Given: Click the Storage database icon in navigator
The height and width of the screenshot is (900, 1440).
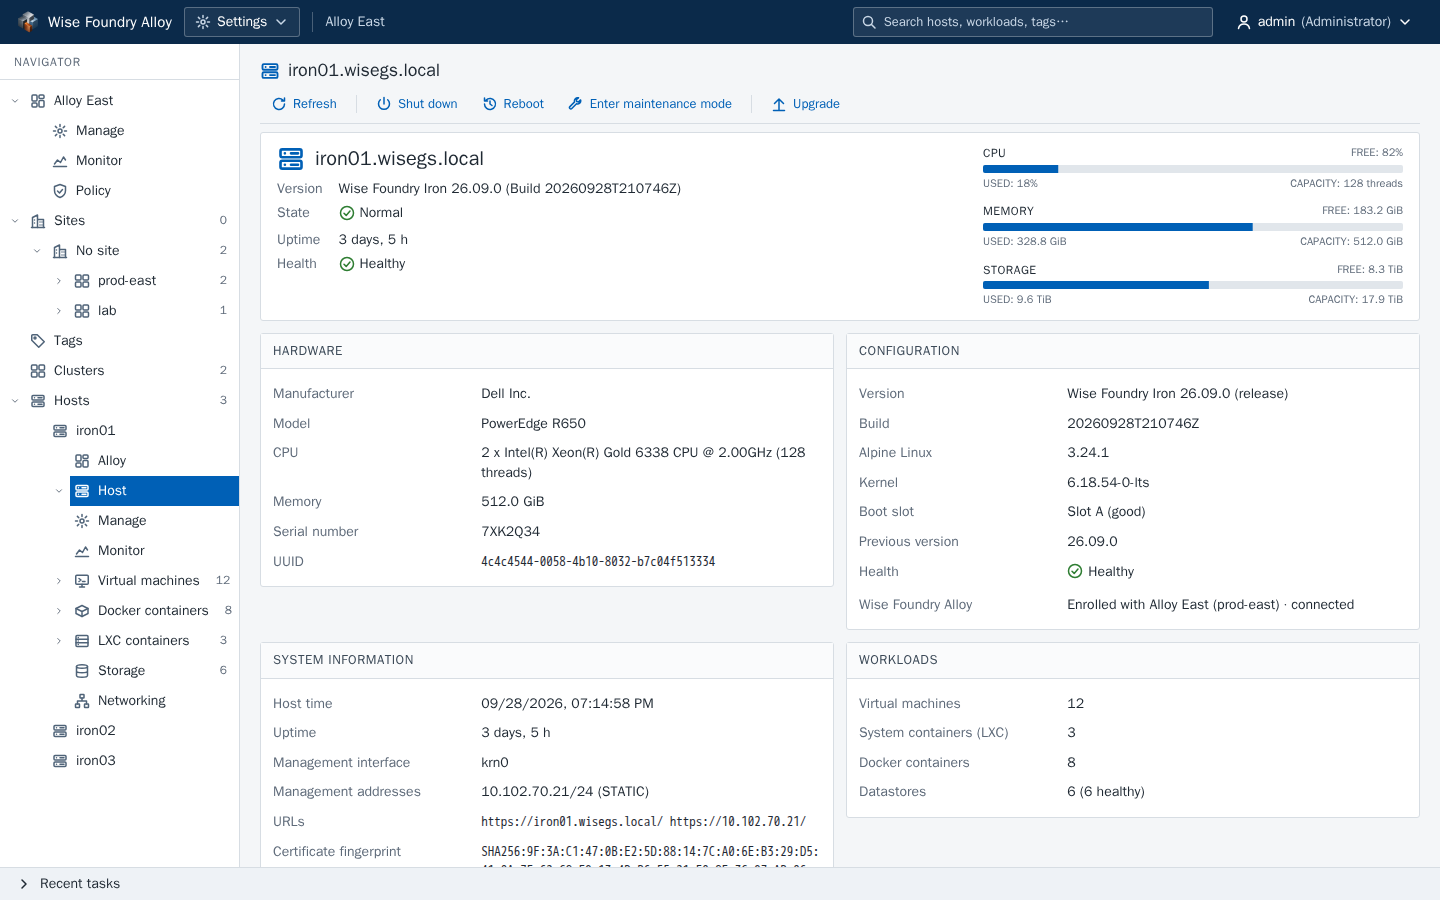Looking at the screenshot, I should pos(82,671).
